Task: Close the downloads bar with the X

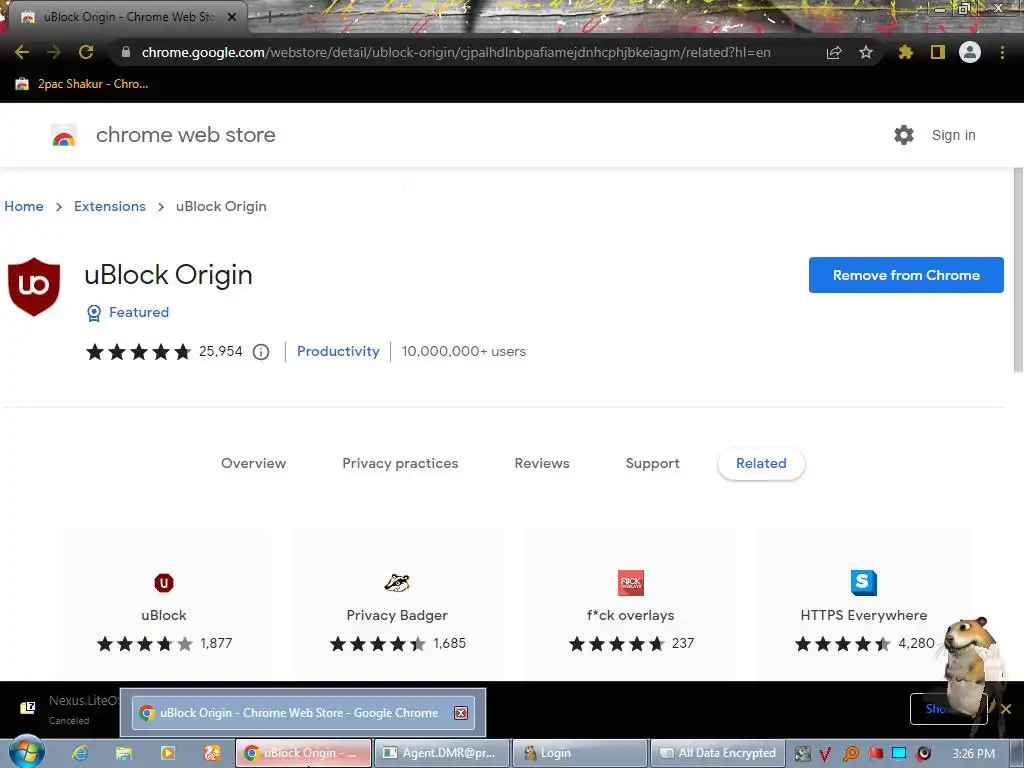Action: 1006,709
